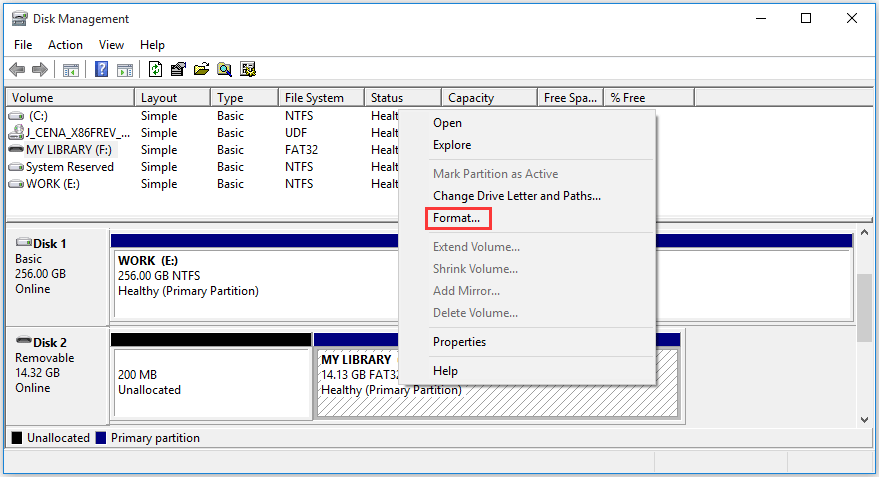Click the view settings toolbar icon

tap(248, 70)
